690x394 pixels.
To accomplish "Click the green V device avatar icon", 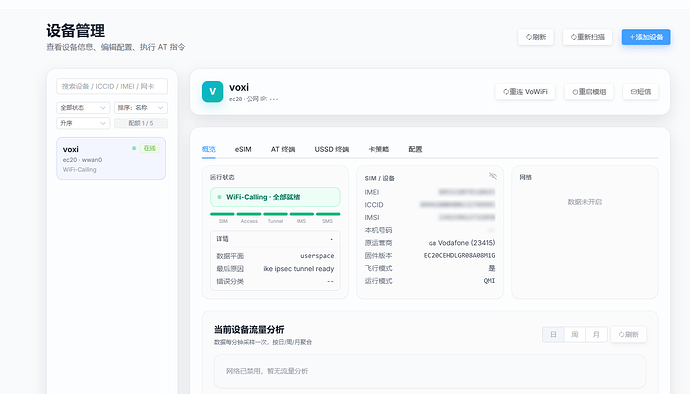I will point(213,92).
